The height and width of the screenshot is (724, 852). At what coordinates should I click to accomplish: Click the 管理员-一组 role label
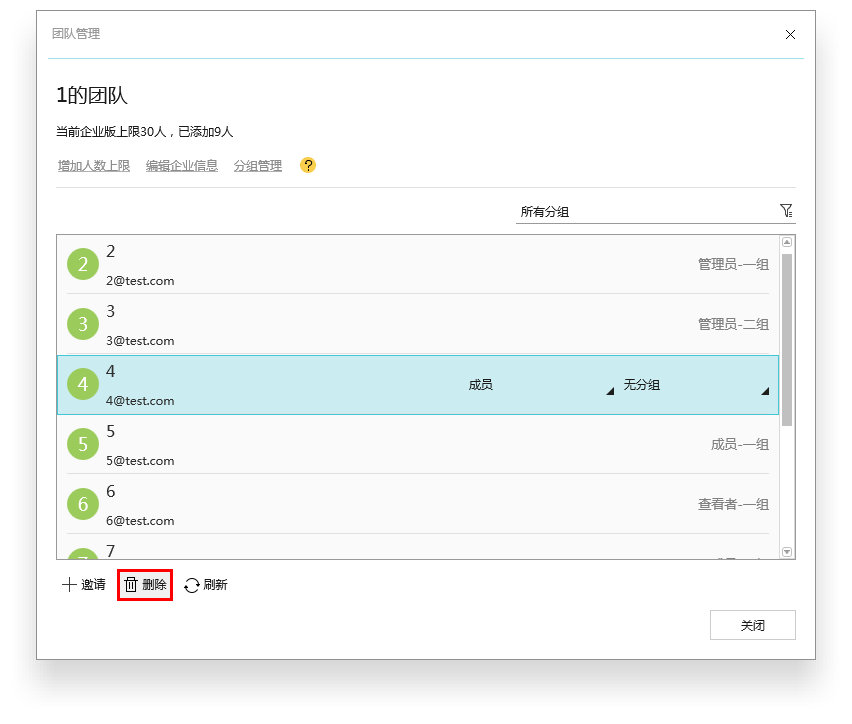[734, 265]
